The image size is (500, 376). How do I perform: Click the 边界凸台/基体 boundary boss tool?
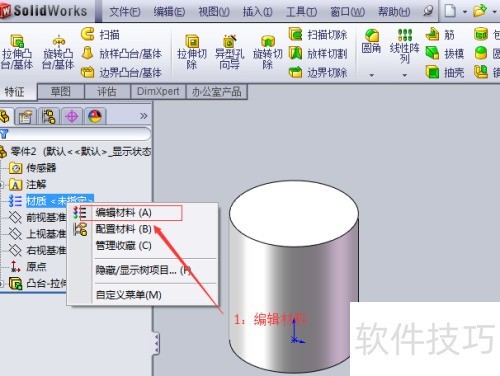point(121,72)
